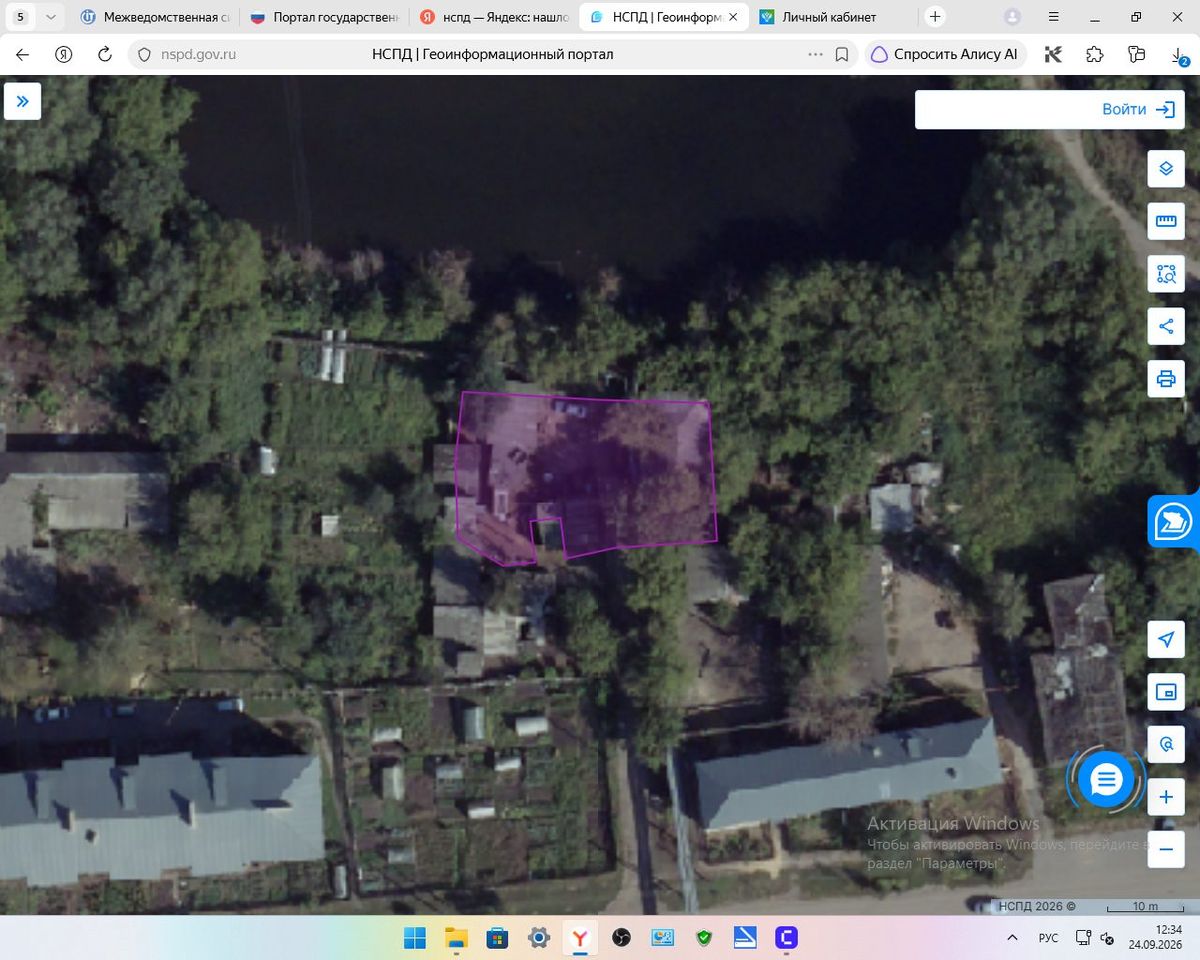The width and height of the screenshot is (1200, 960).
Task: Open File Explorer from the taskbar
Action: pyautogui.click(x=456, y=938)
